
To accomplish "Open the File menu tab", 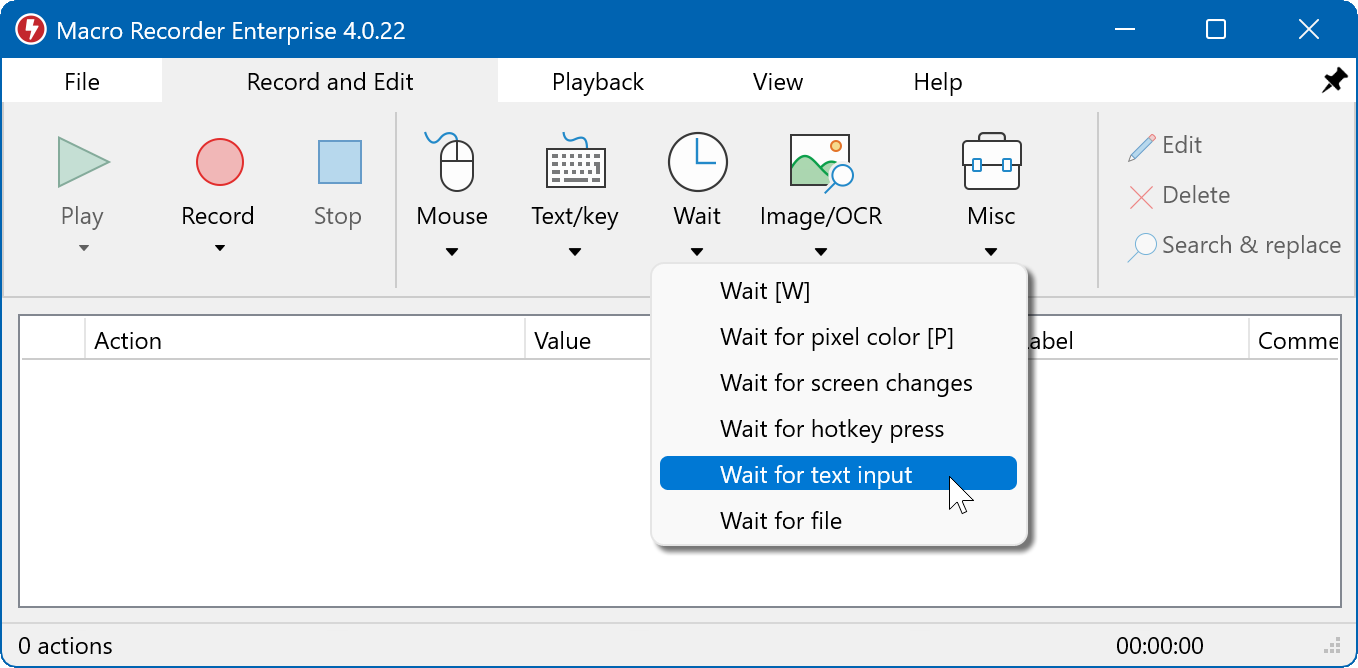I will pos(82,82).
